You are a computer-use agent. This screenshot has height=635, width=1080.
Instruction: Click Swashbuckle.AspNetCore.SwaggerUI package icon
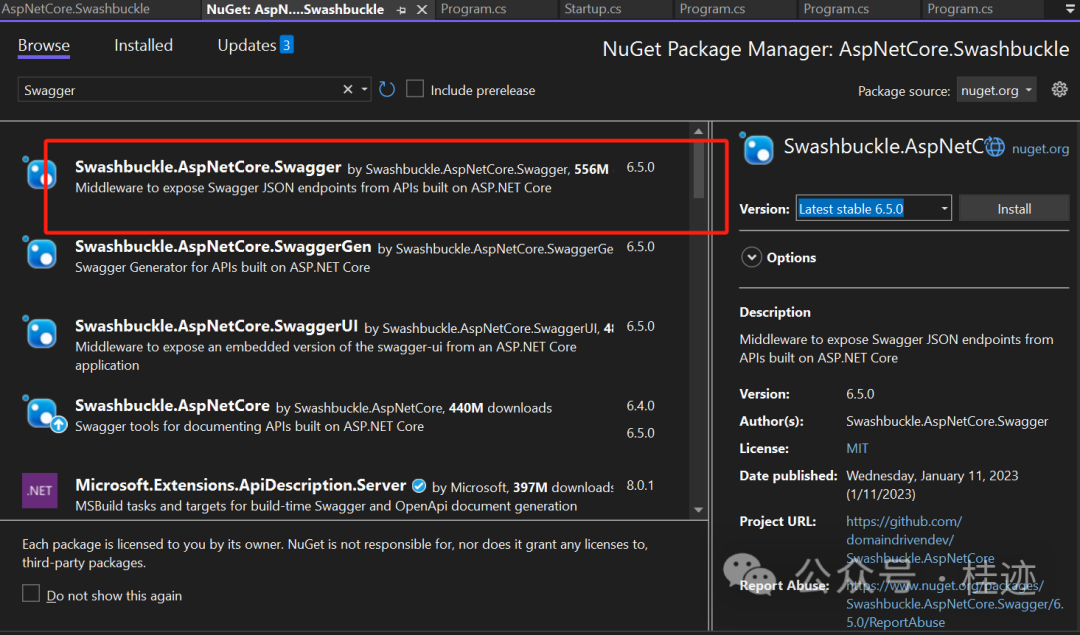pos(42,333)
